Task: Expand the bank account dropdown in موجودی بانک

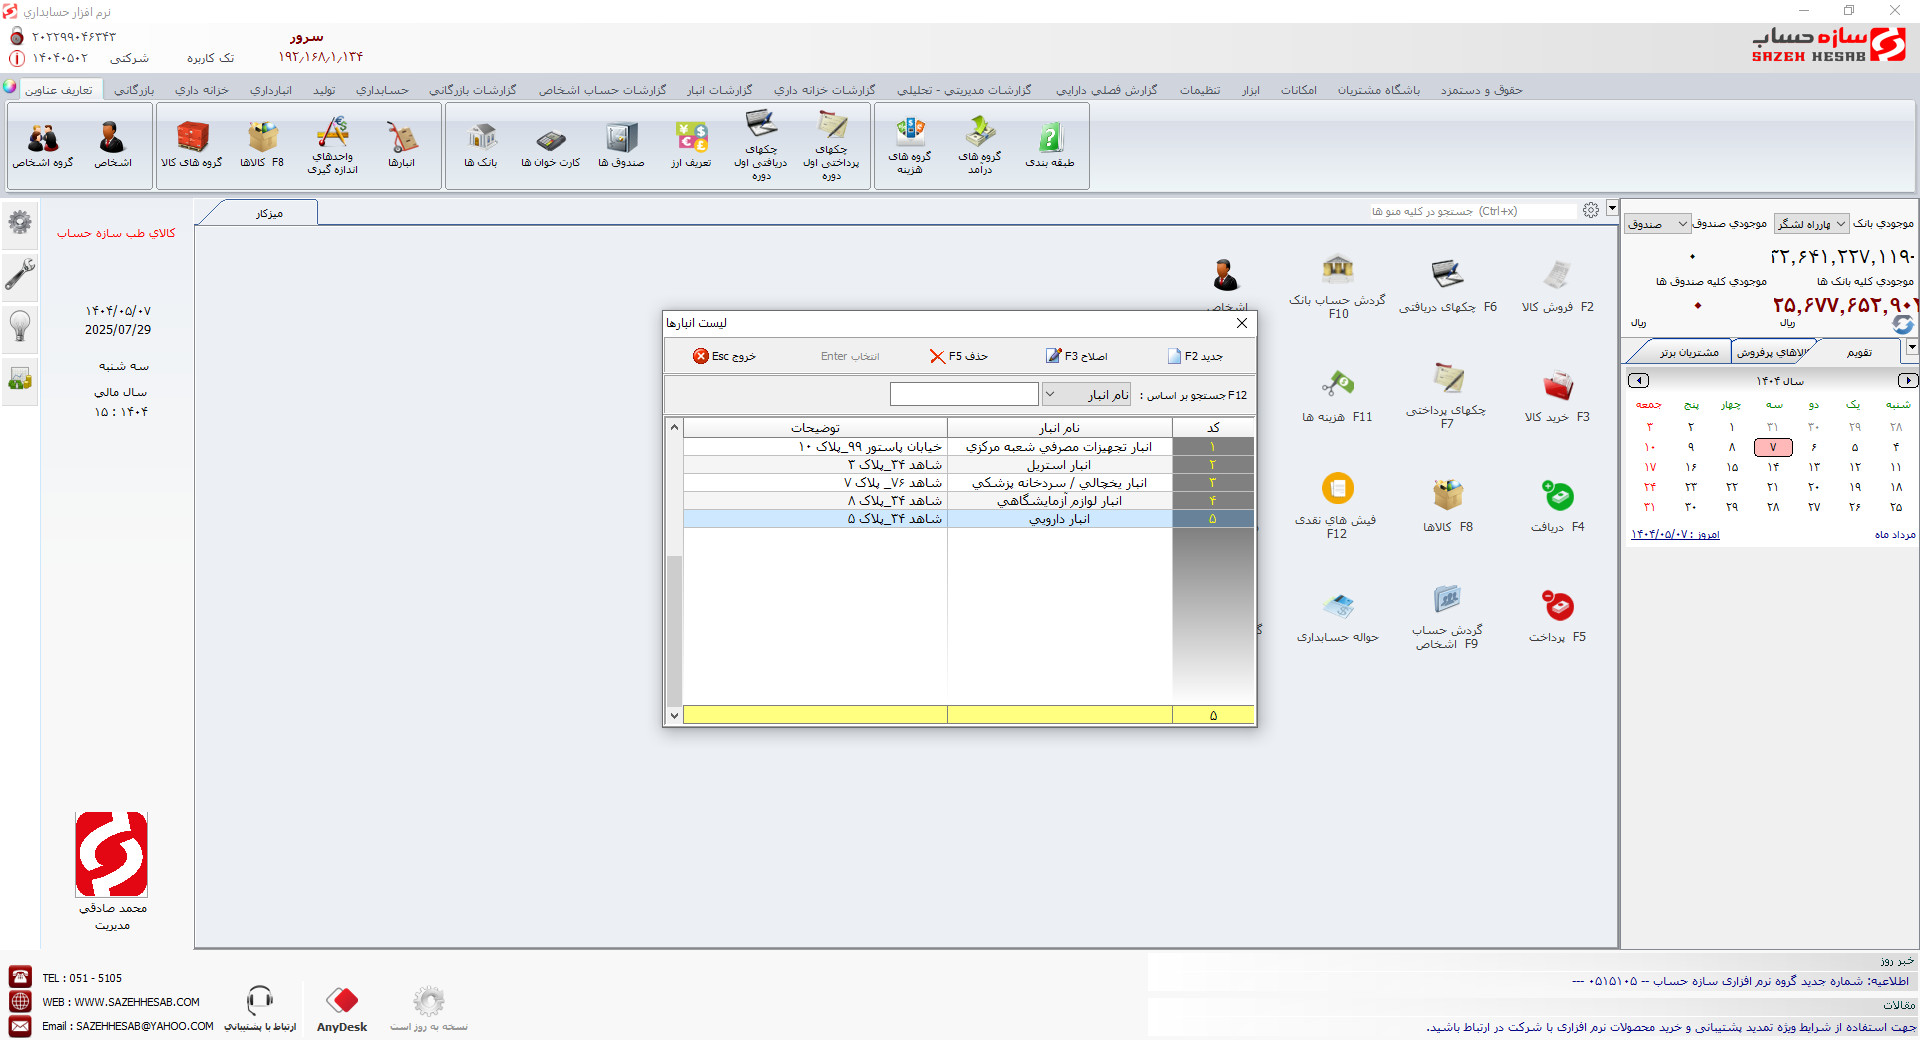Action: [1811, 224]
